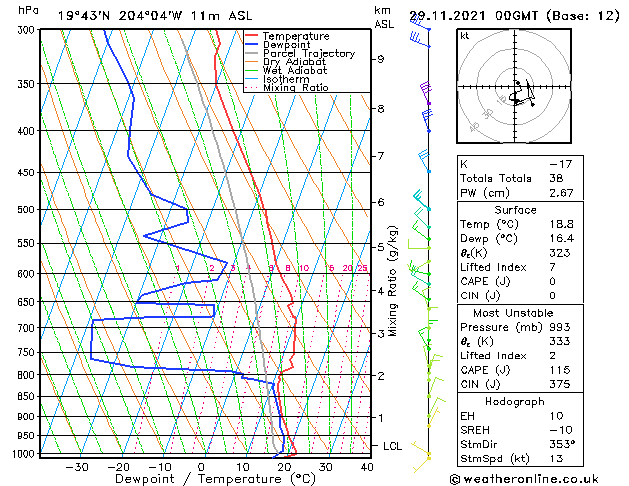Click the '500' hPa pressure axis label
The height and width of the screenshot is (486, 629).
point(28,210)
